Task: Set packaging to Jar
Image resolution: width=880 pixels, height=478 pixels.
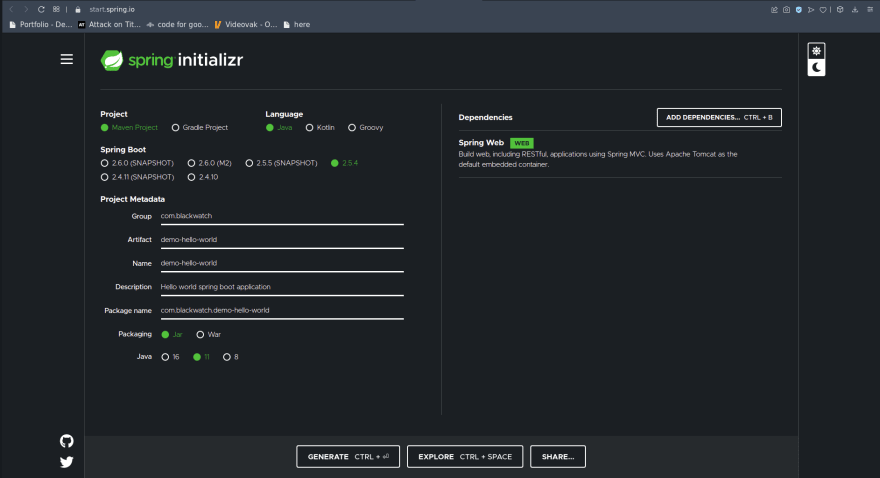Action: 172,334
